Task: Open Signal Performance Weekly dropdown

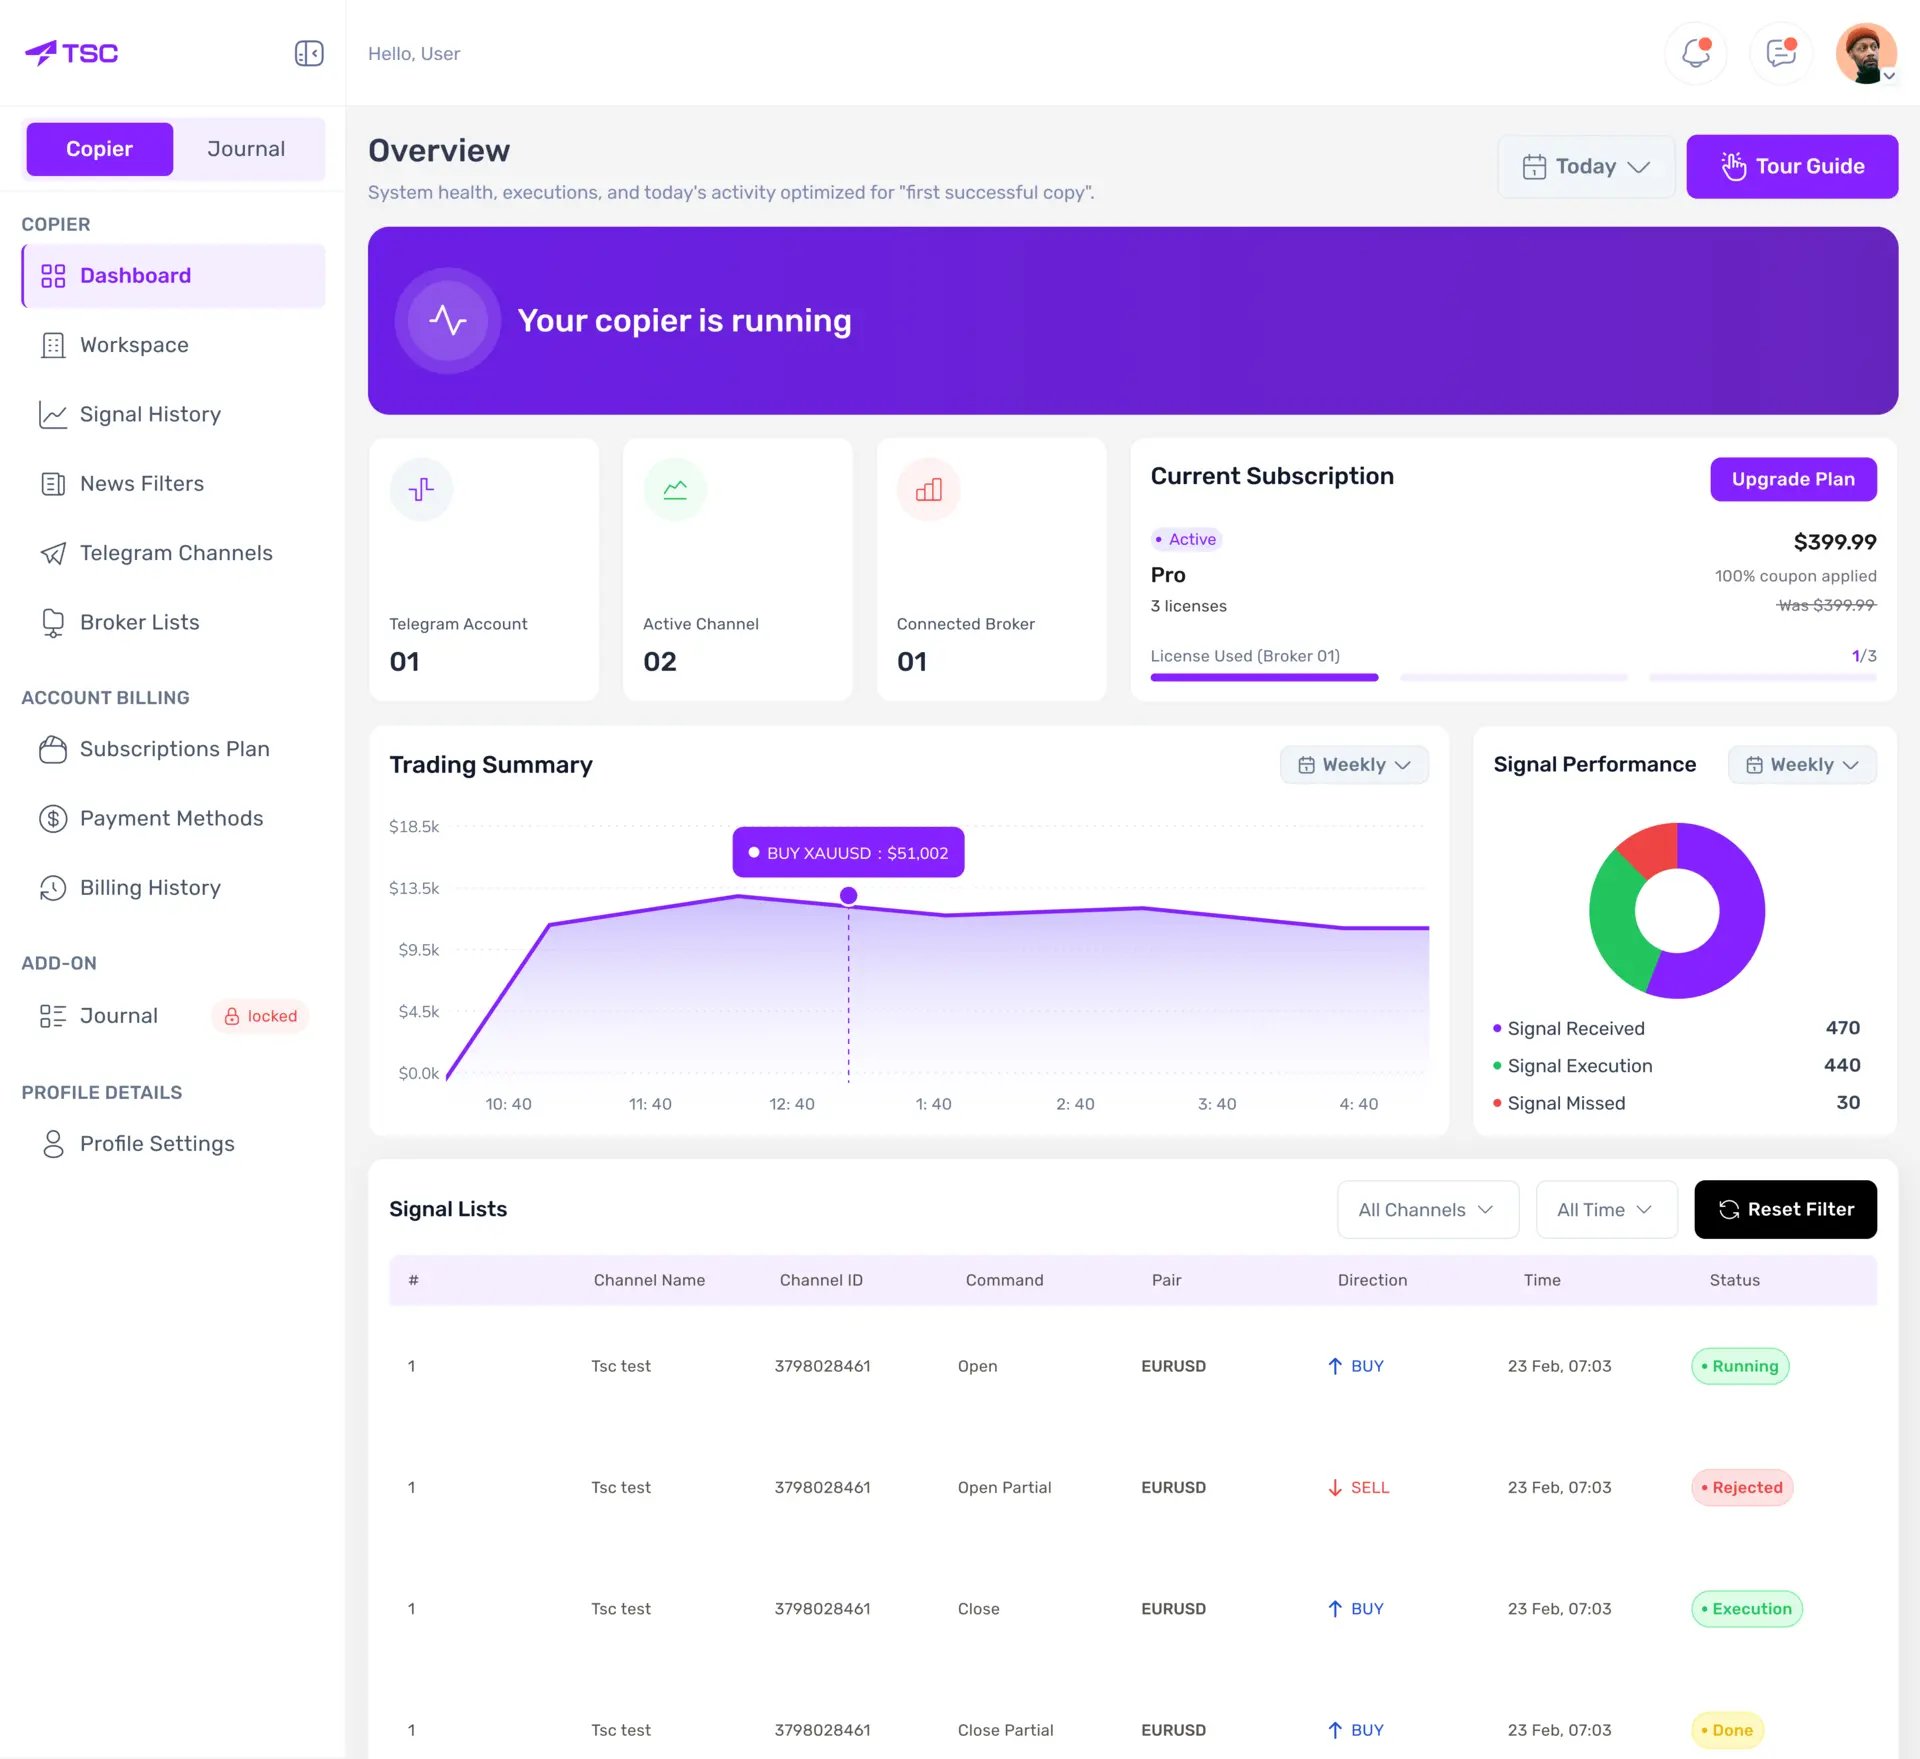Action: (x=1802, y=765)
